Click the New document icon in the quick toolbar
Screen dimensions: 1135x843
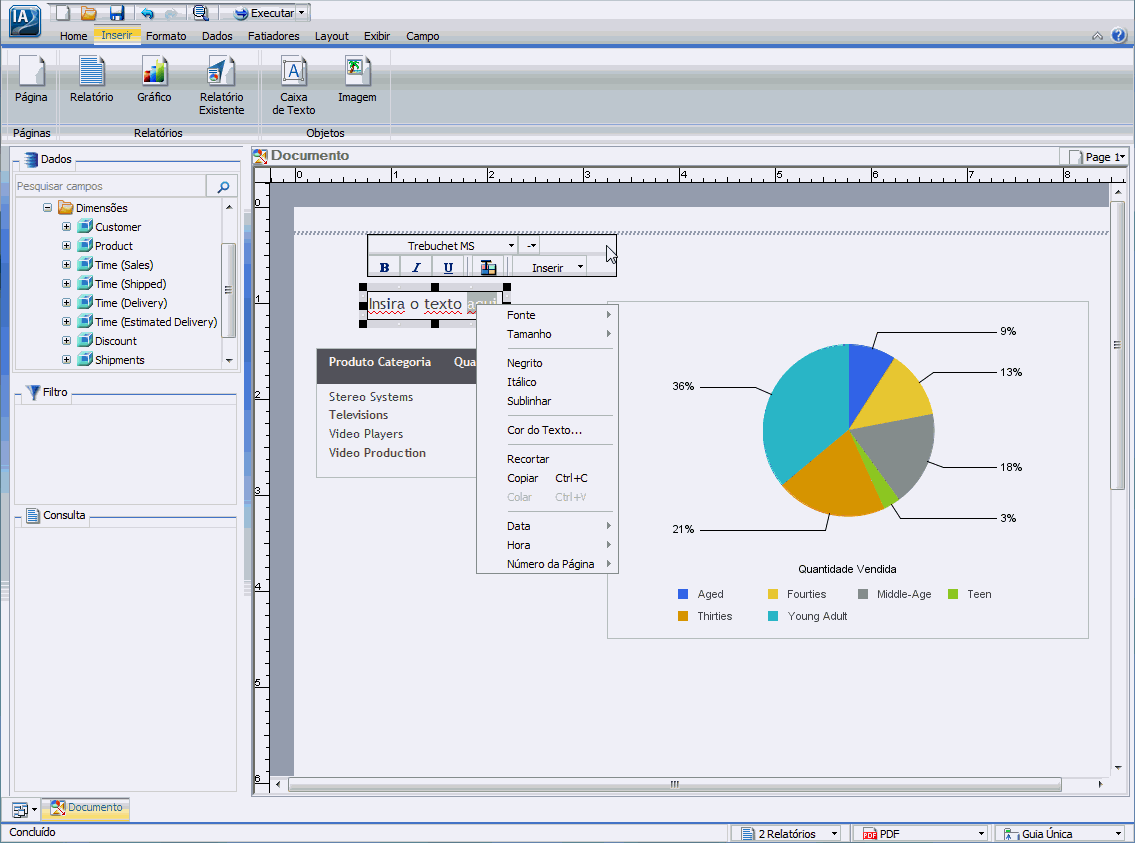pyautogui.click(x=63, y=12)
